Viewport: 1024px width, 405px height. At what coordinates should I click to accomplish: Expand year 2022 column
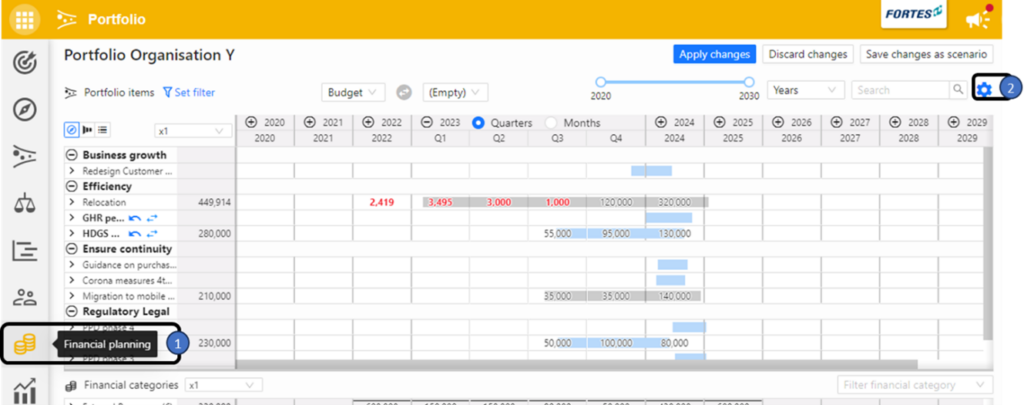[368, 122]
